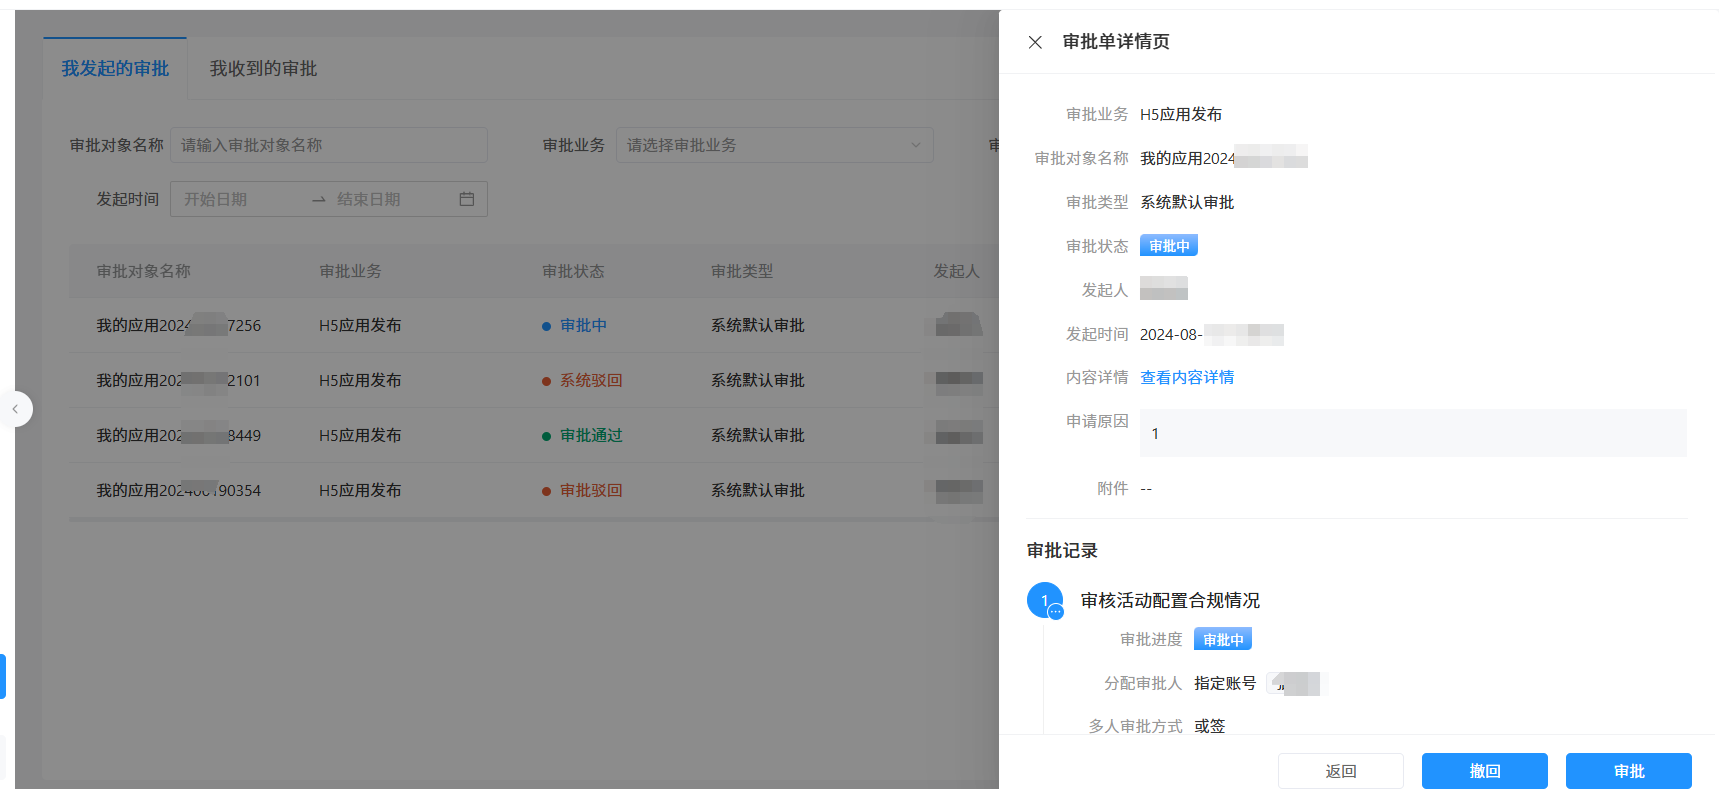Click the 开始日期 date field
Screen dimensions: 1719x789
240,199
